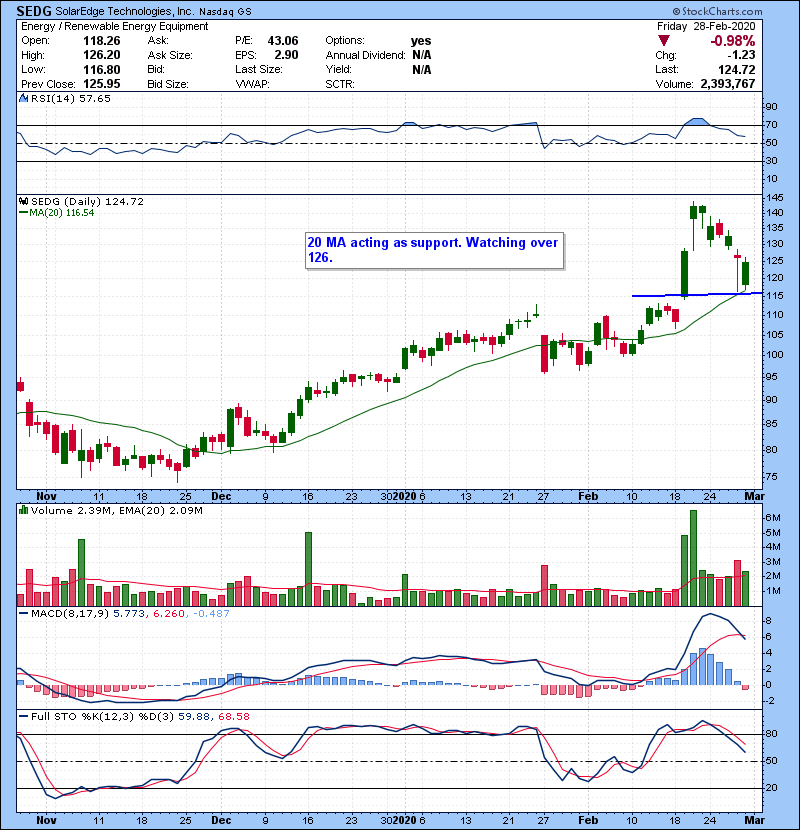Click the VWAP label in header
Image resolution: width=800 pixels, height=830 pixels.
click(x=253, y=84)
